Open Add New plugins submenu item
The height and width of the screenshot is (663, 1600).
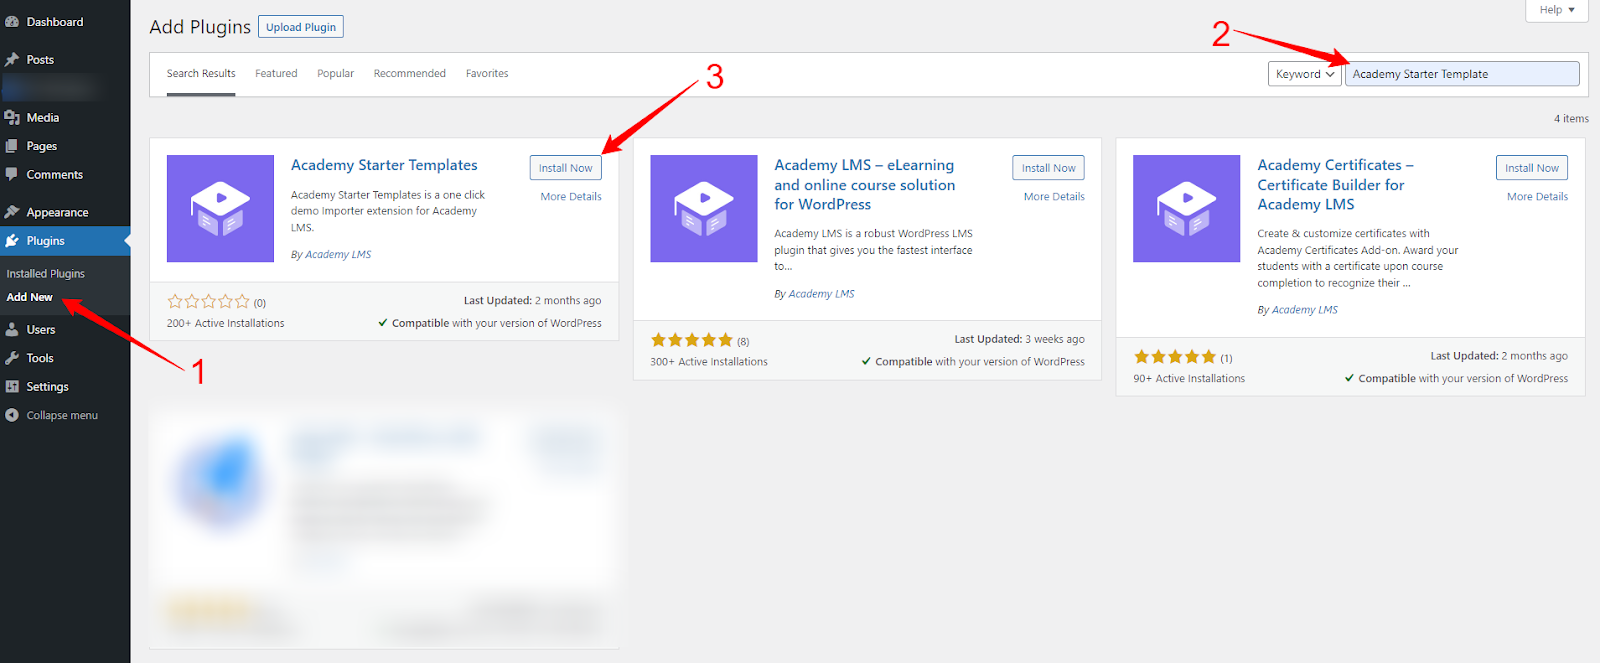[30, 298]
